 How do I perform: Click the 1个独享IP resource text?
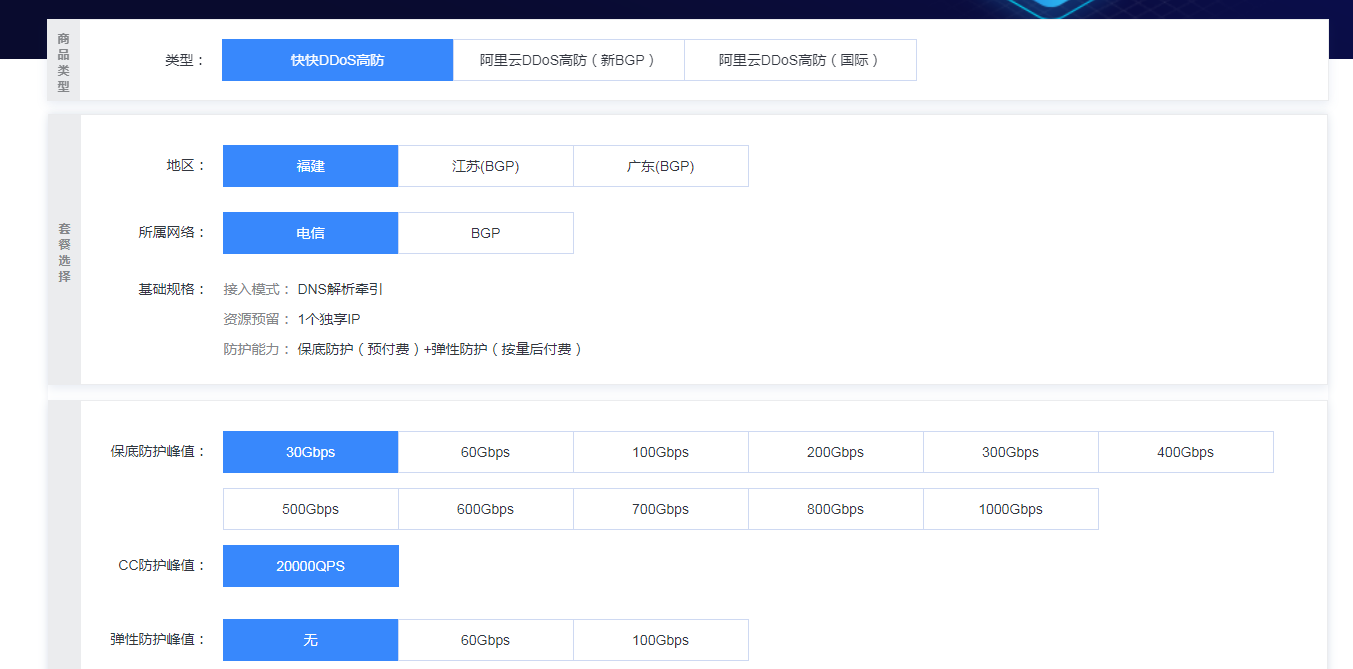[x=329, y=319]
